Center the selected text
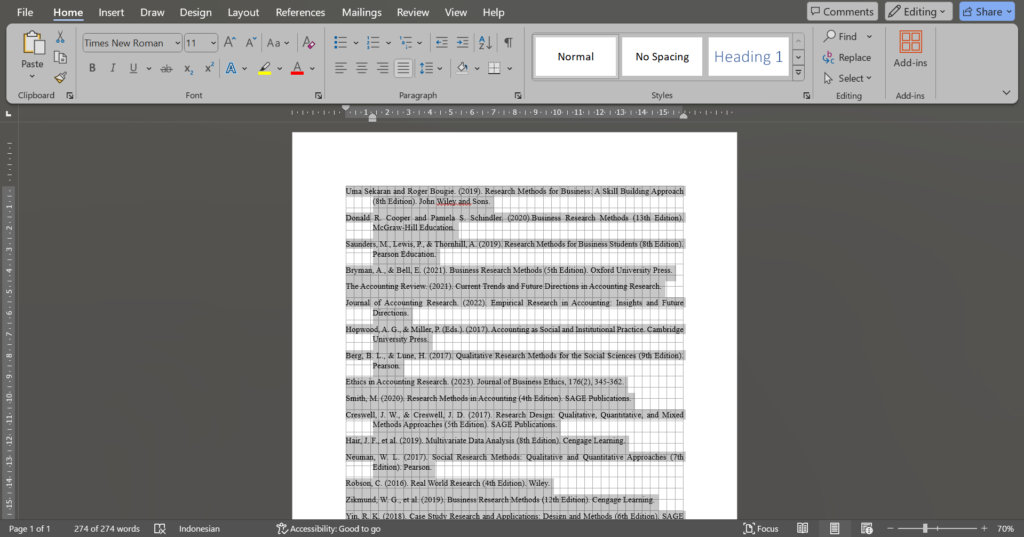This screenshot has height=537, width=1024. coord(361,69)
